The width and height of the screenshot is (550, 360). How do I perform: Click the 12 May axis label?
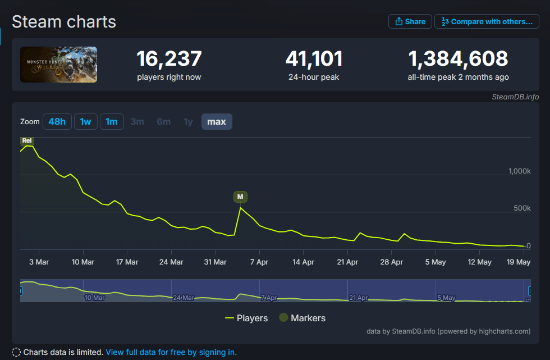tap(479, 262)
